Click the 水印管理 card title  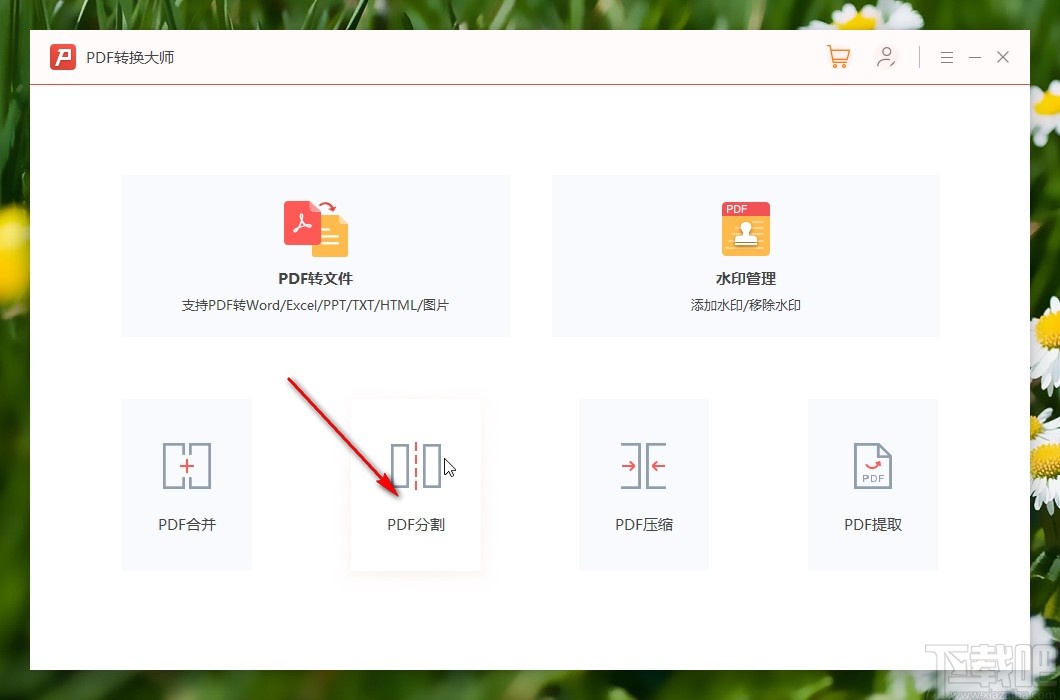coord(745,278)
